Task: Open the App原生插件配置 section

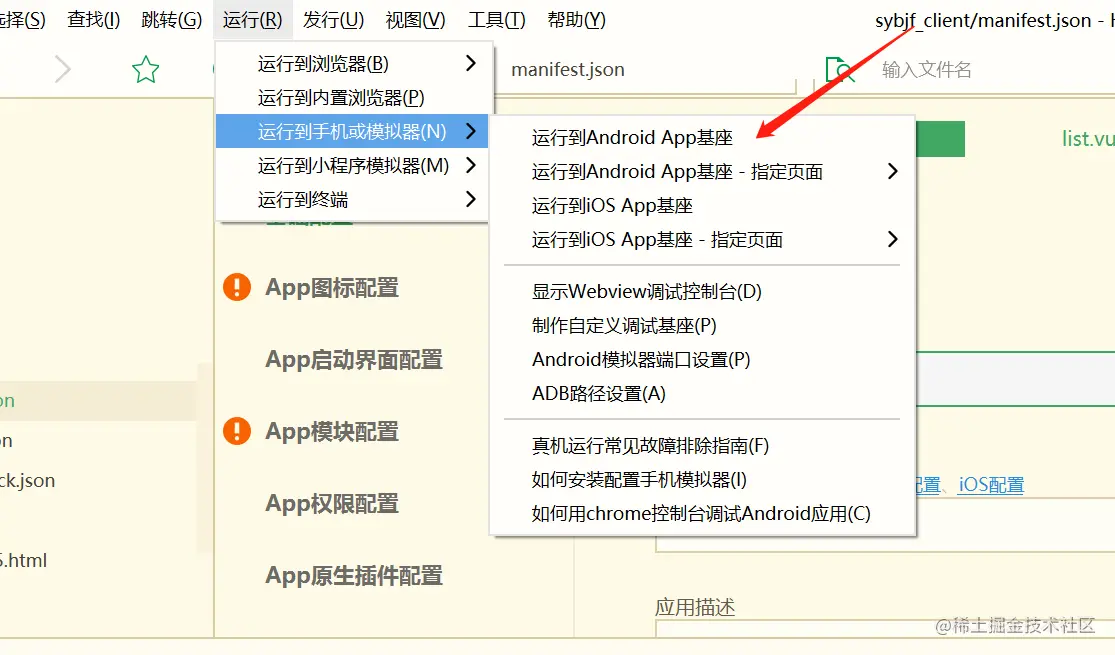Action: pyautogui.click(x=354, y=575)
